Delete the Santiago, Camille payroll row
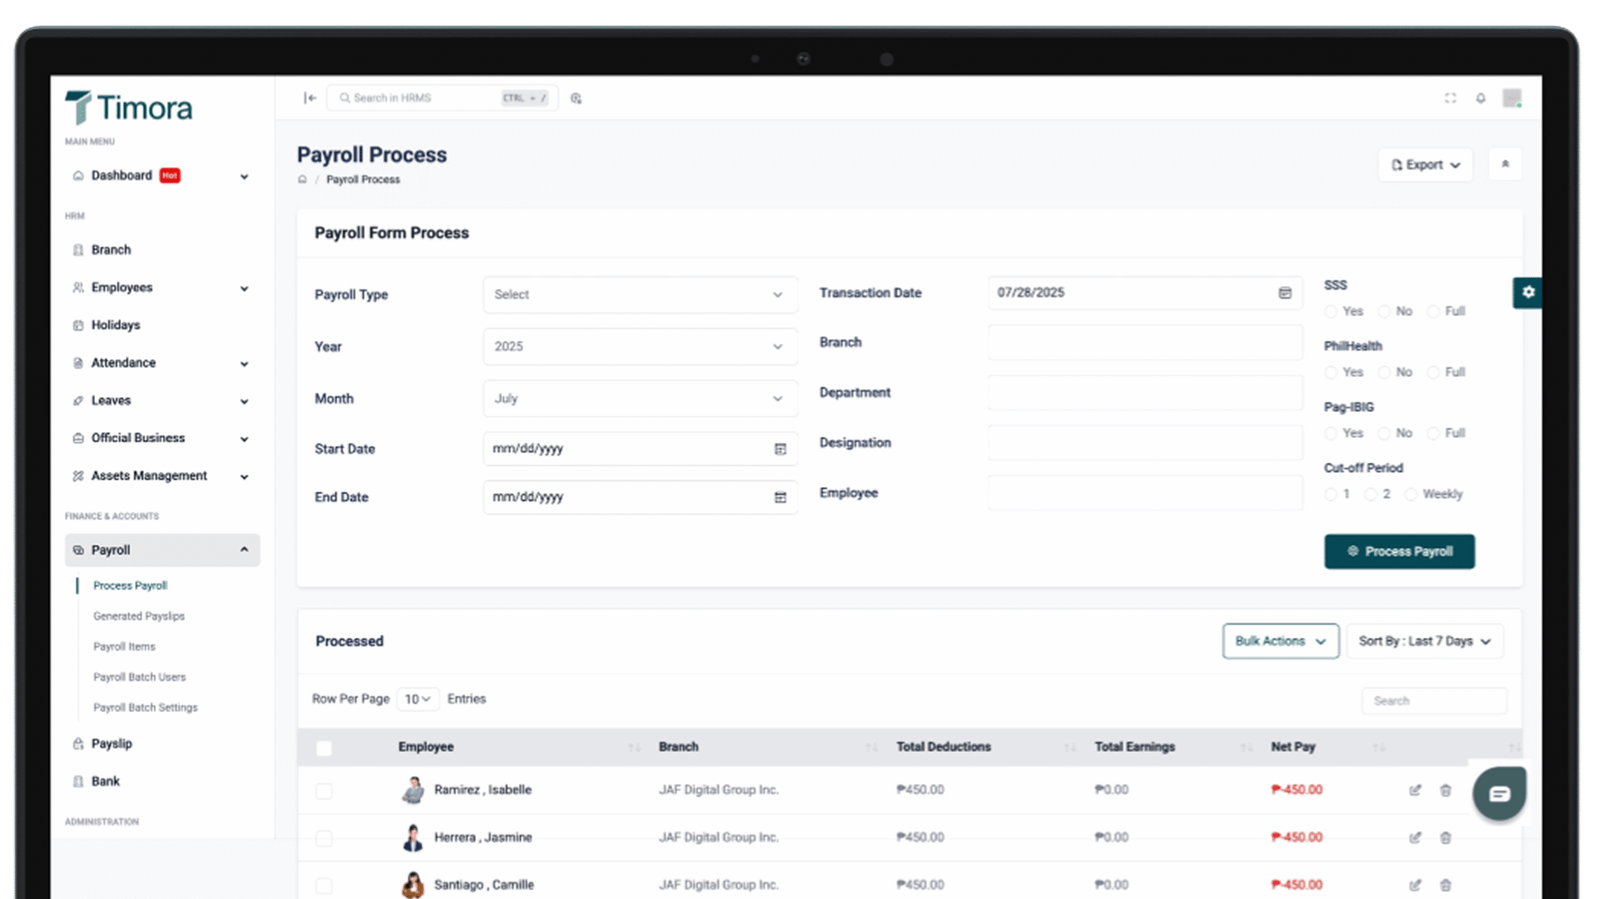 click(x=1445, y=885)
